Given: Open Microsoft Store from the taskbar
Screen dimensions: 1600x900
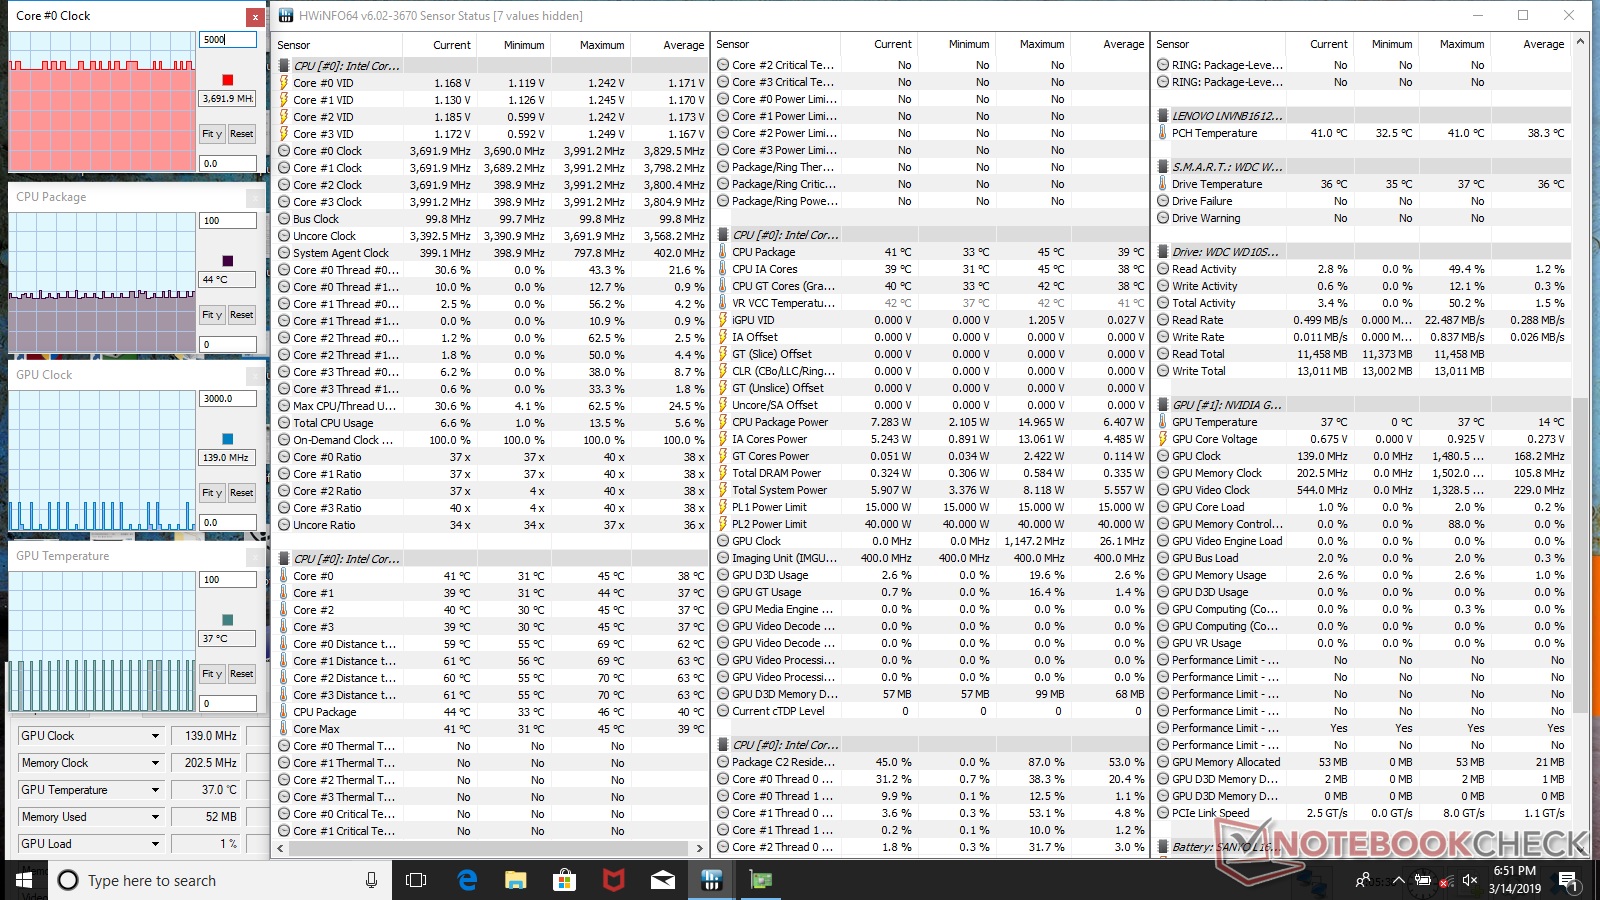Looking at the screenshot, I should coord(565,880).
